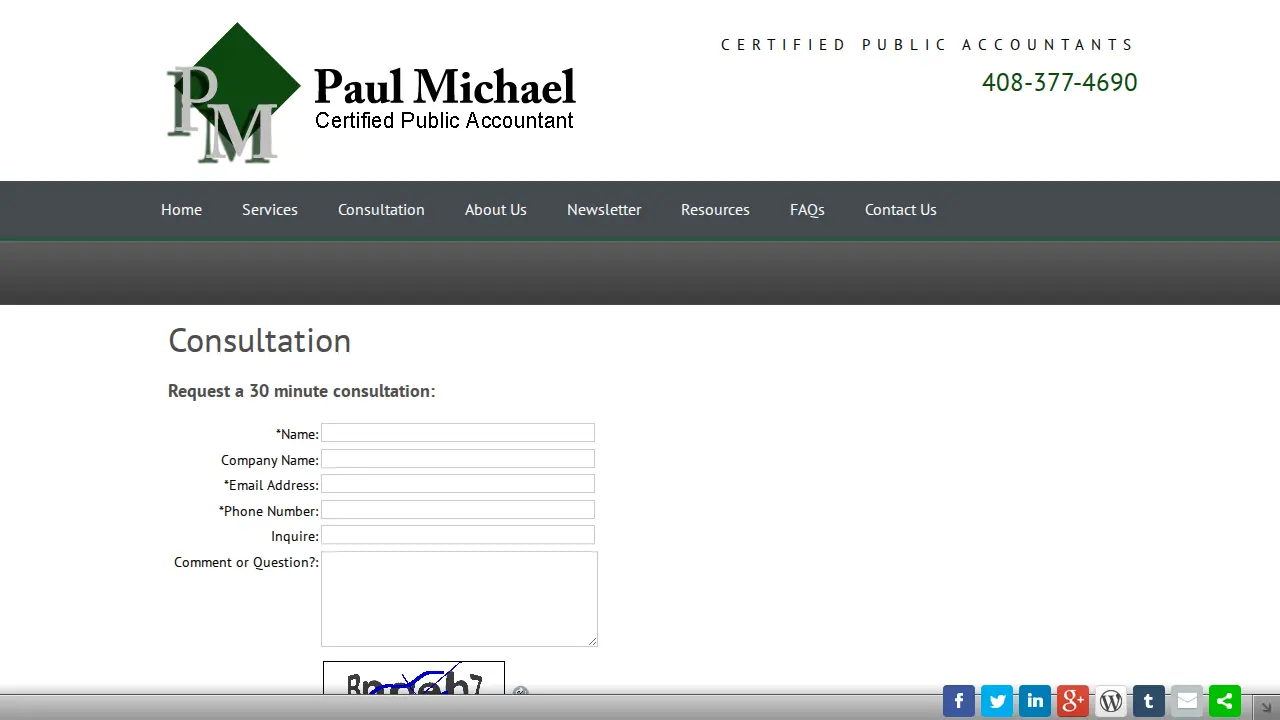Image resolution: width=1280 pixels, height=720 pixels.
Task: Click the Paul Michael PM logo
Action: 371,93
